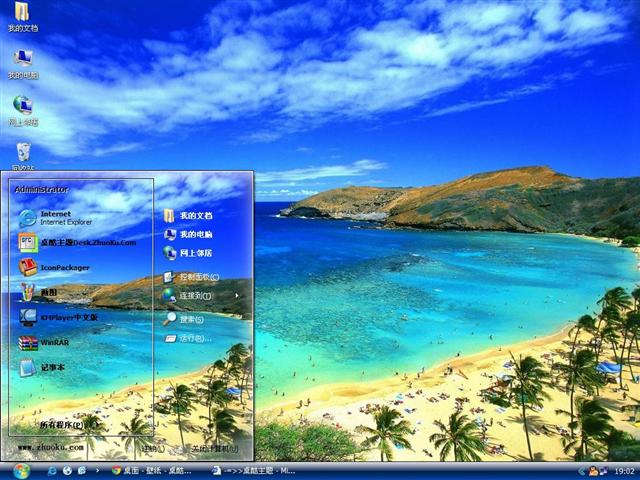Open 网上邻居 in Start menu right pane
This screenshot has height=480, width=640.
tap(188, 253)
